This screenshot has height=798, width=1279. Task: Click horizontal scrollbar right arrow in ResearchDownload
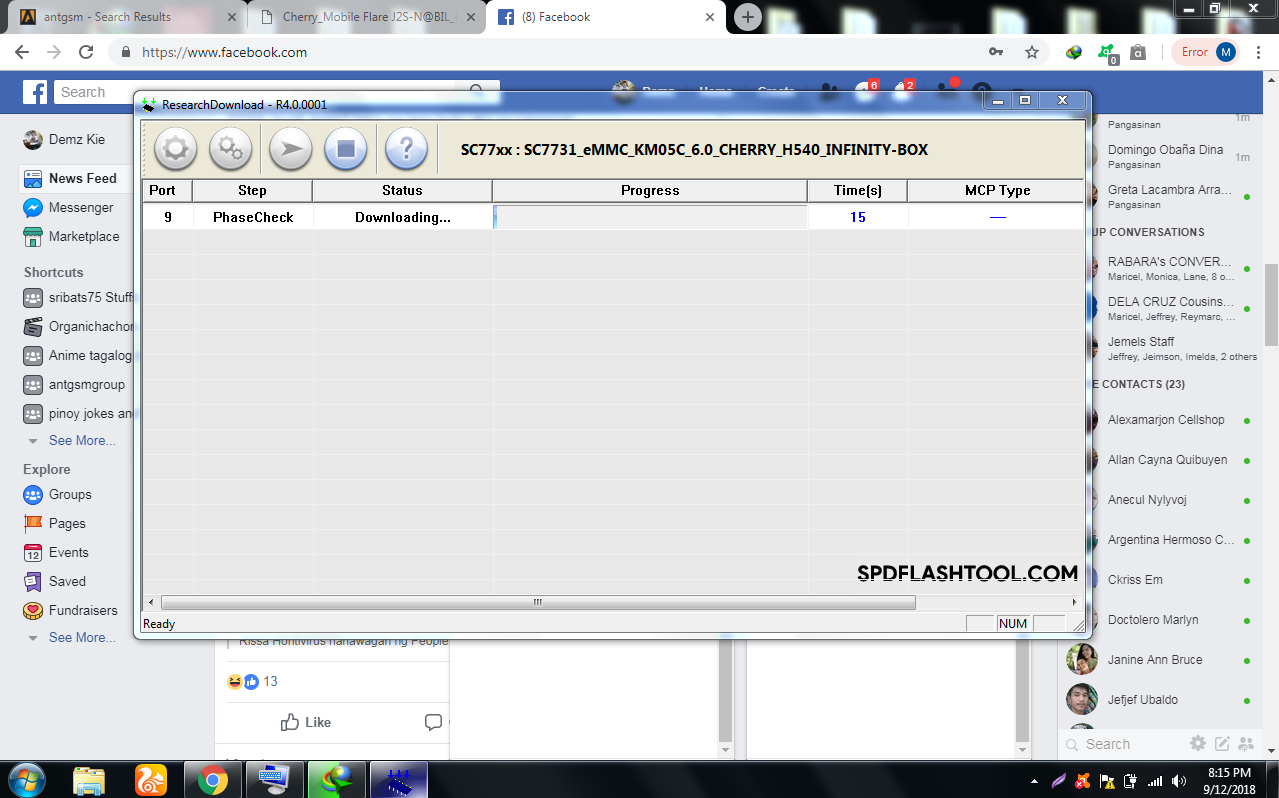coord(1075,602)
